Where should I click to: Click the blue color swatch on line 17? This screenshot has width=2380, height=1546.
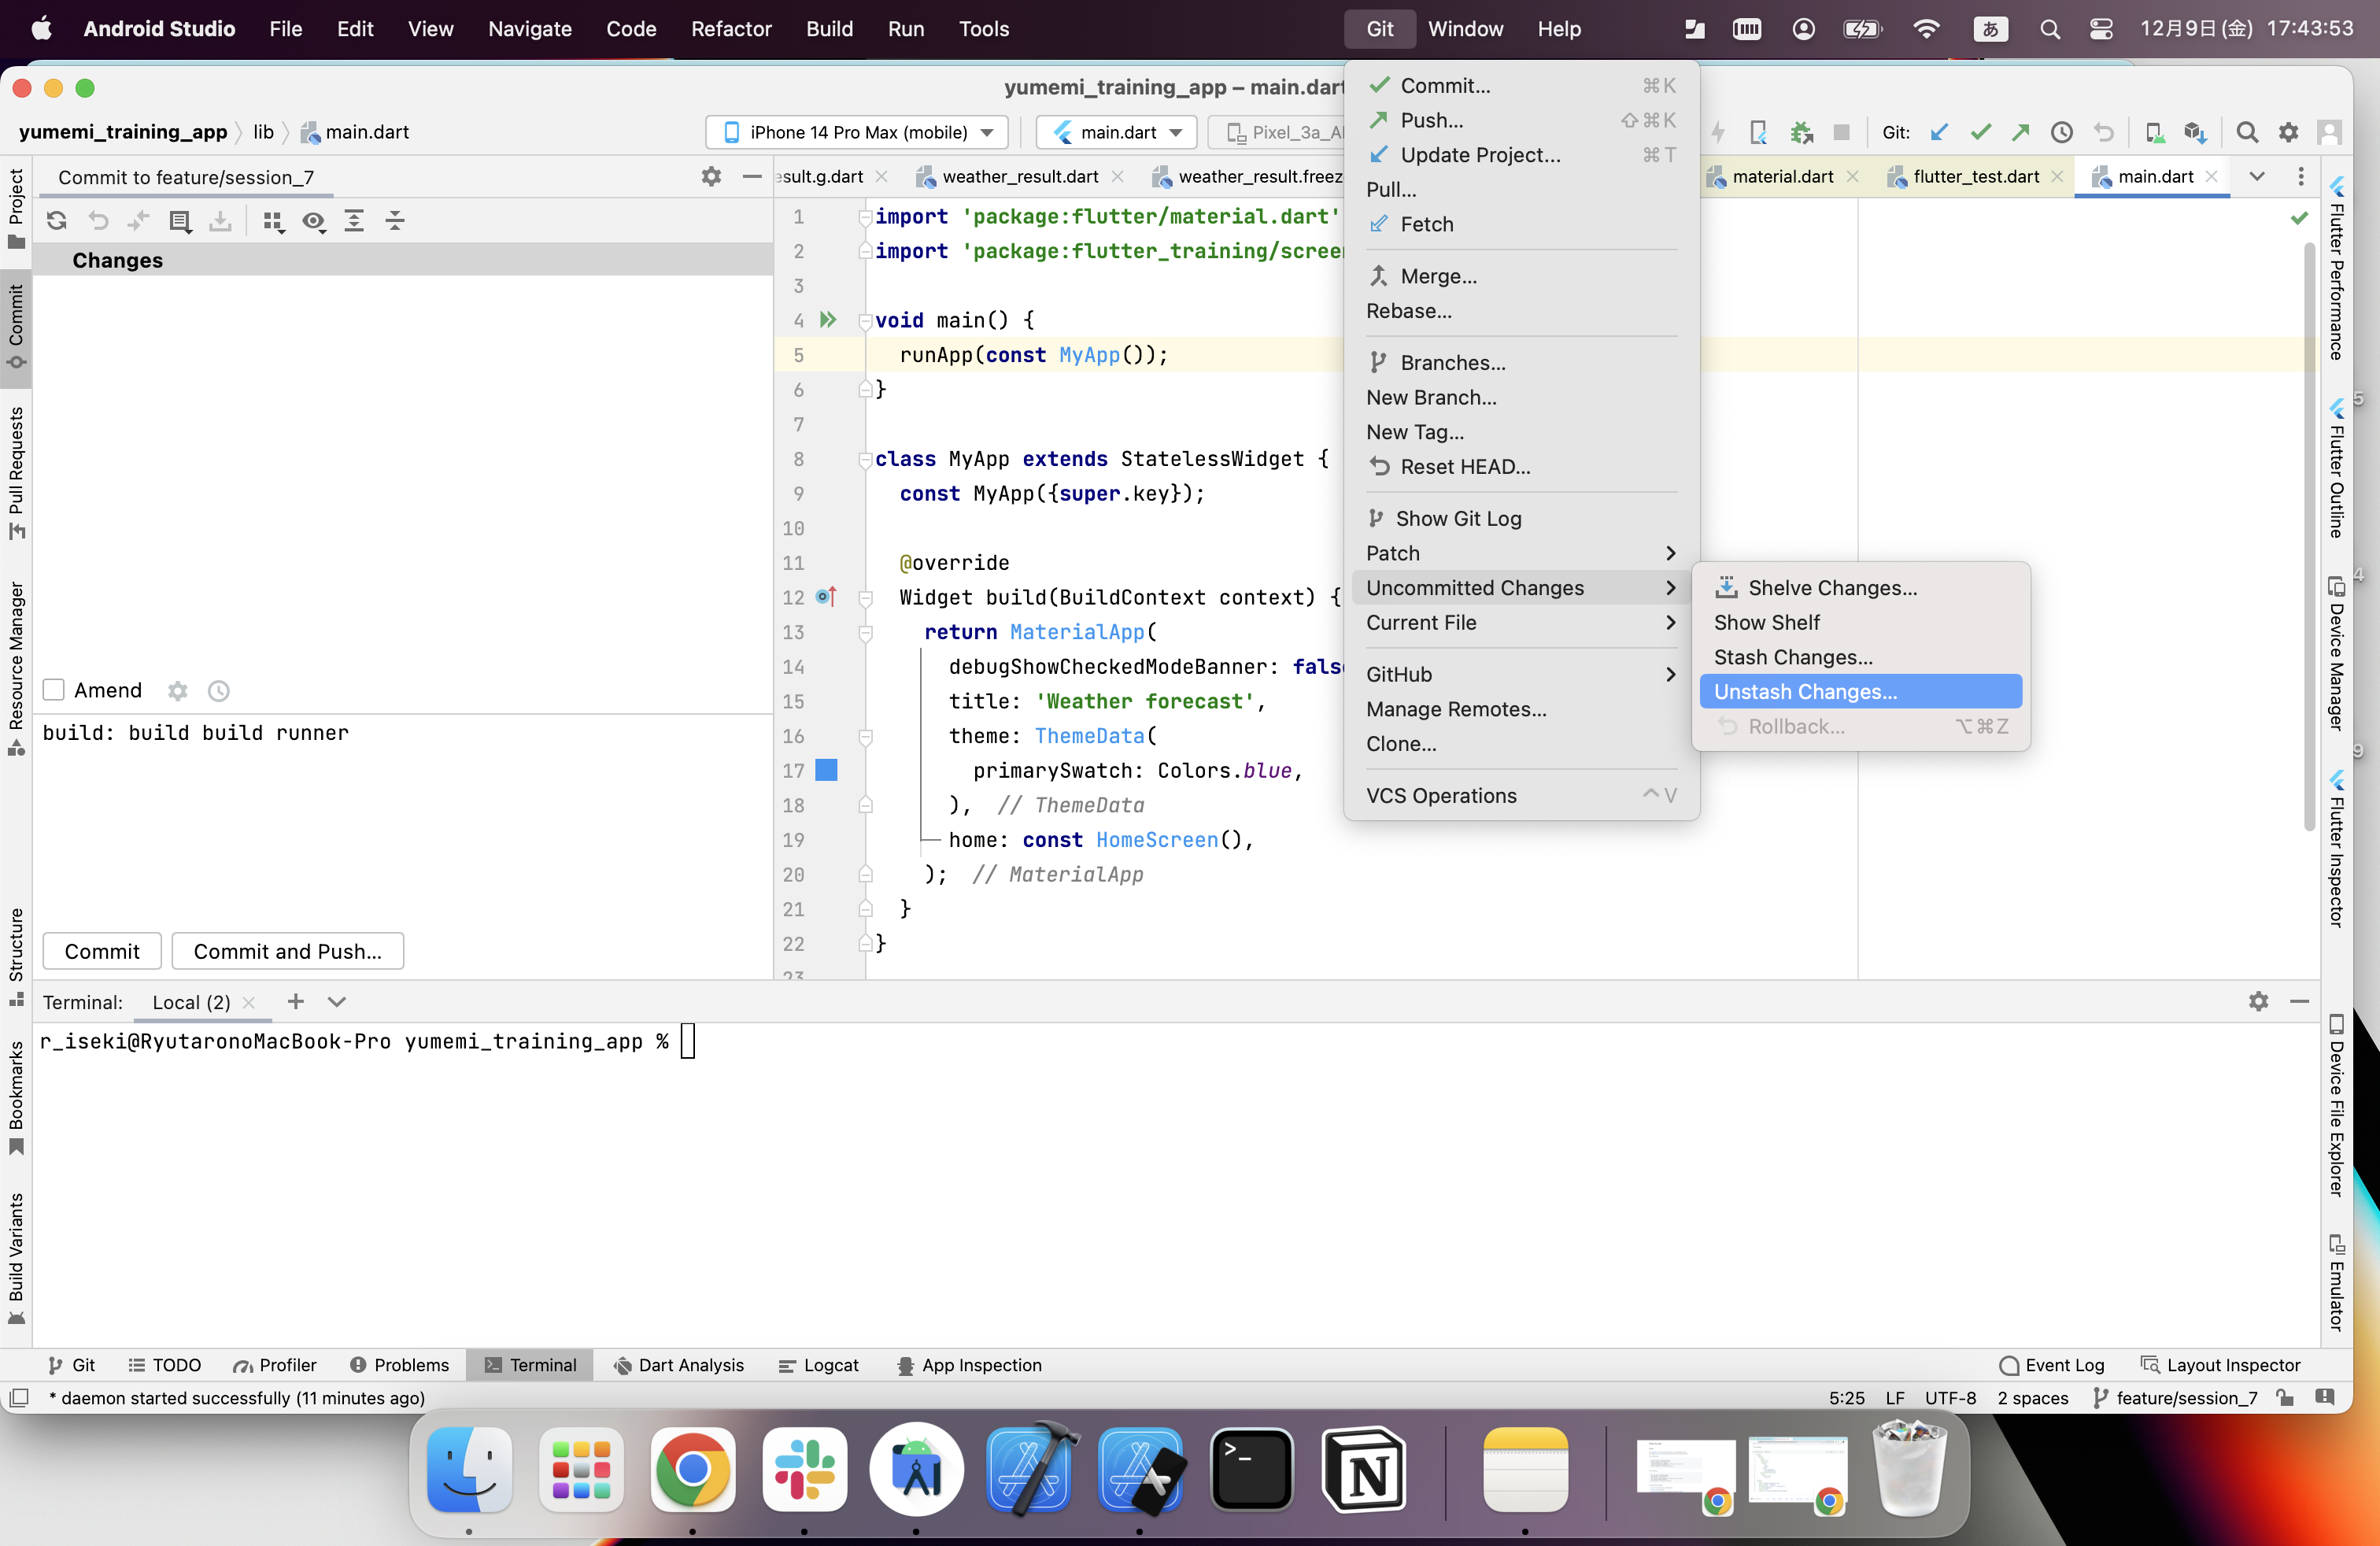coord(826,770)
